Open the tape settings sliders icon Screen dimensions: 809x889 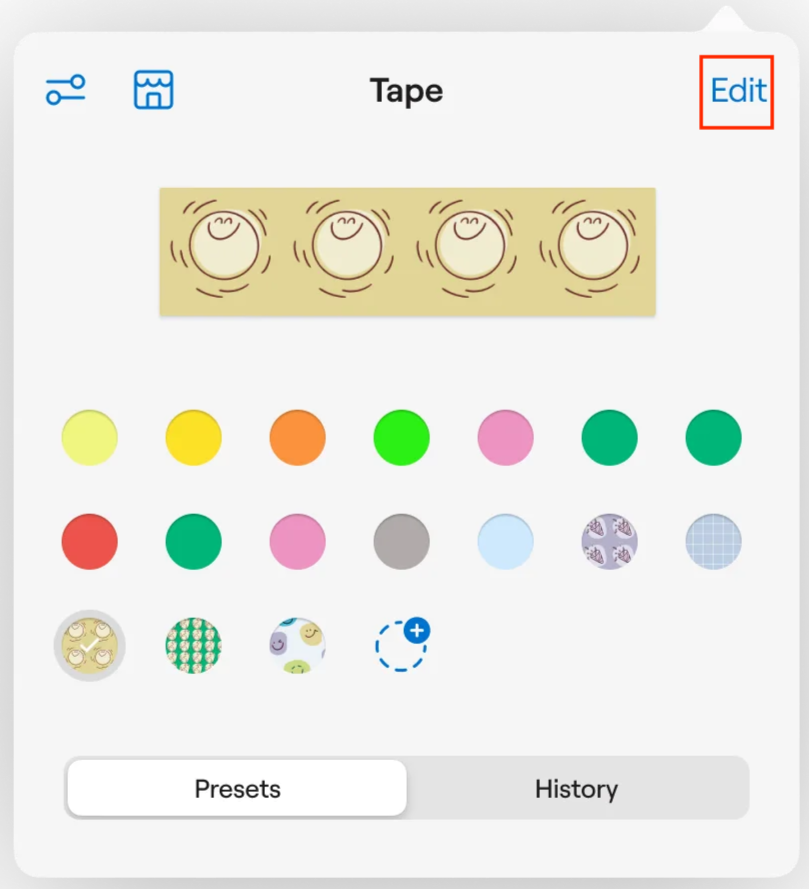click(x=66, y=90)
